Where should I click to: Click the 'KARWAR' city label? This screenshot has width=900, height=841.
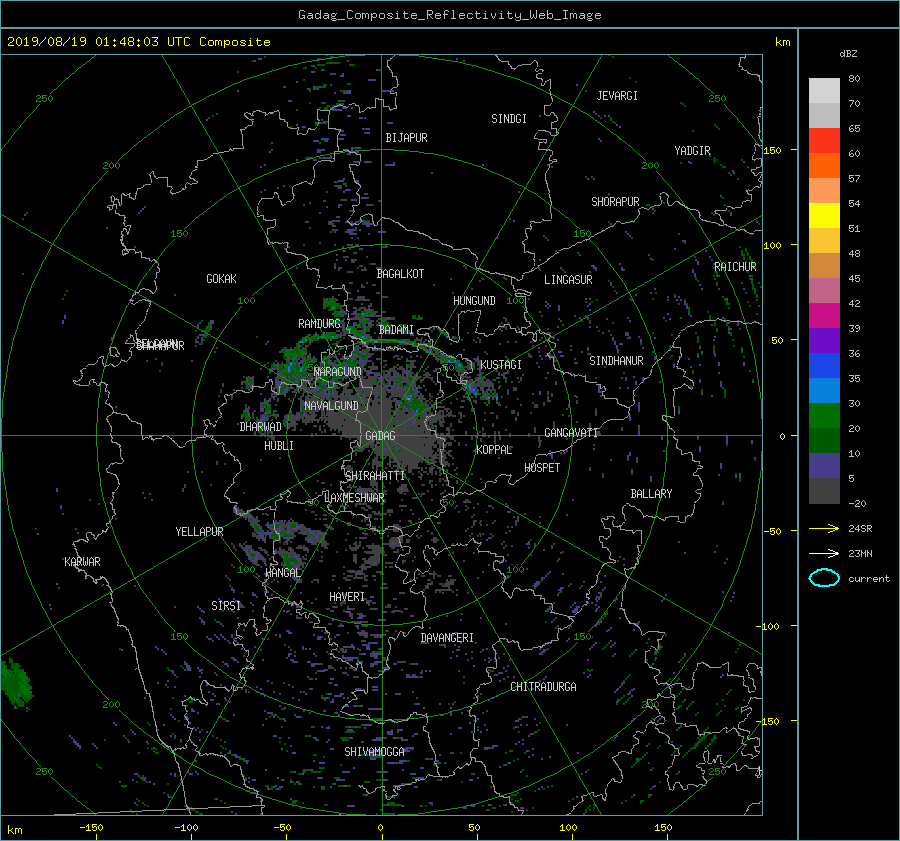(82, 562)
